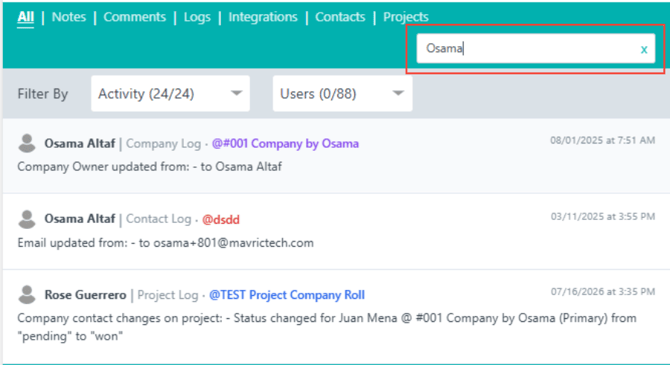The image size is (670, 365).
Task: Switch to the Notes tab
Action: (69, 17)
